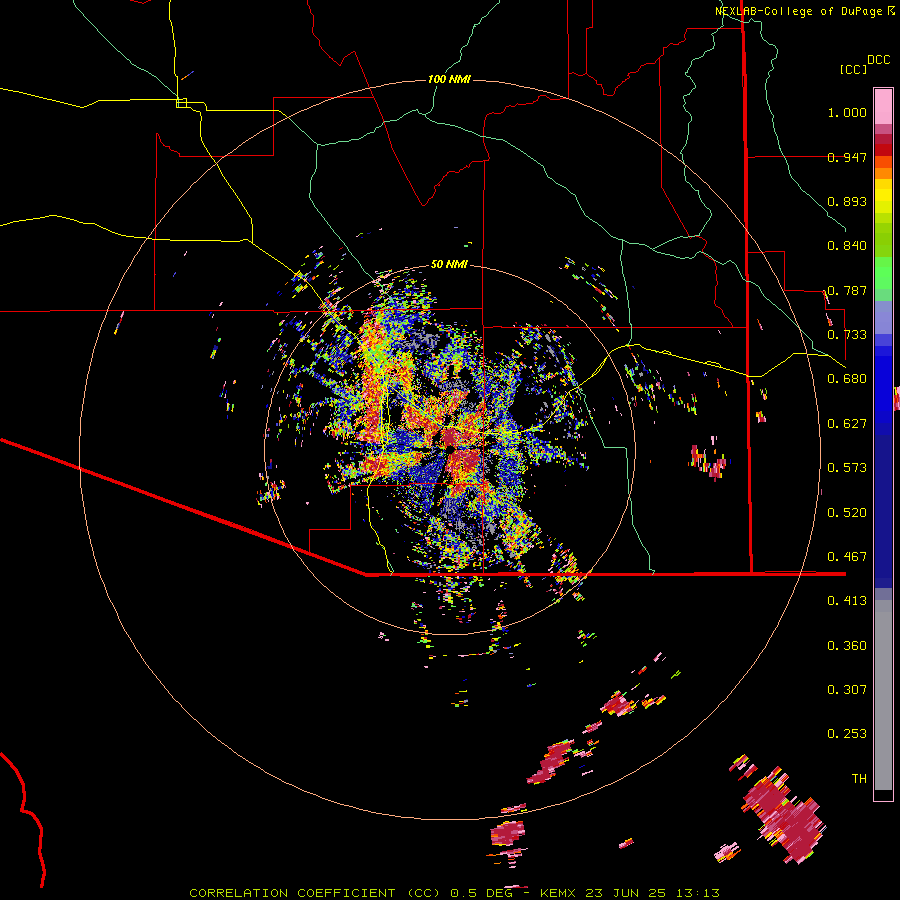The height and width of the screenshot is (900, 900).
Task: Pick the periwinkle segment of the color bar
Action: pyautogui.click(x=883, y=317)
